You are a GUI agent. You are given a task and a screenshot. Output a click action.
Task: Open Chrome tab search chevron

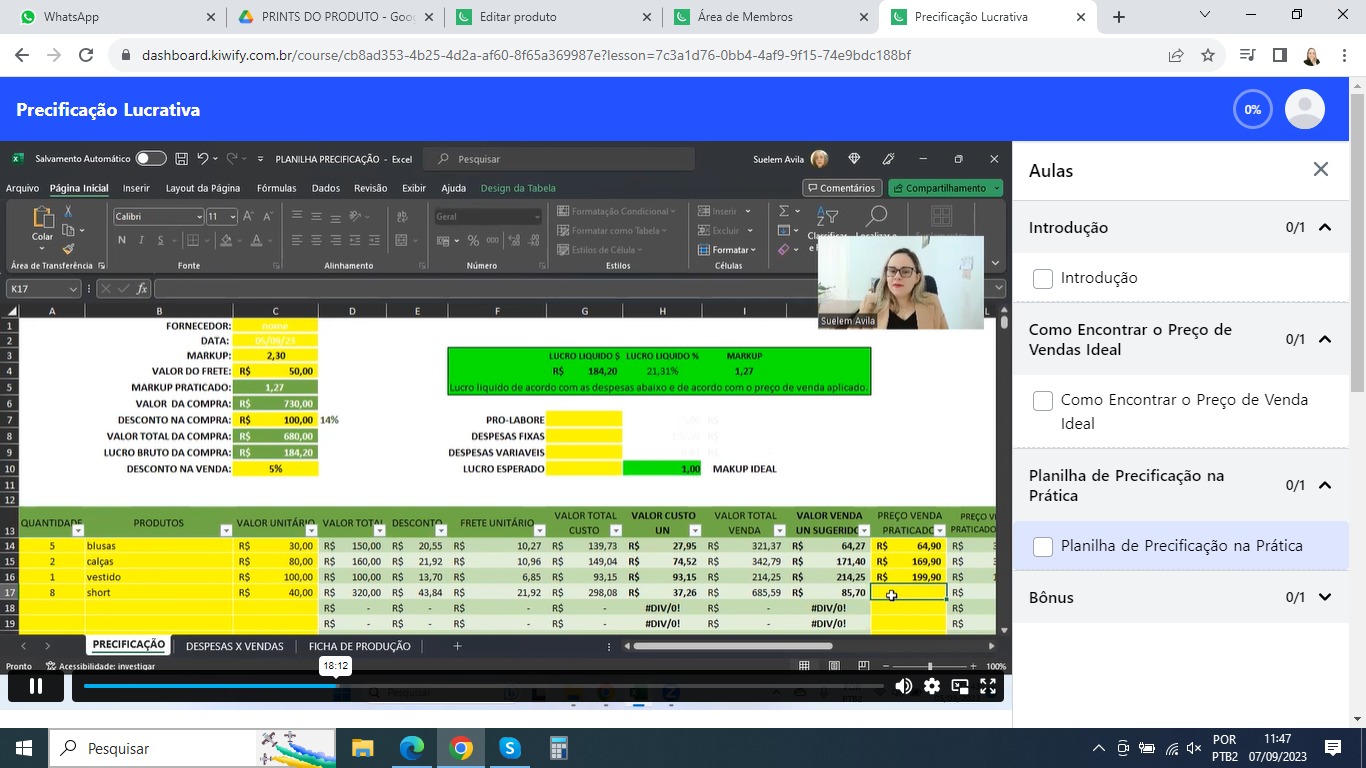coord(1205,15)
